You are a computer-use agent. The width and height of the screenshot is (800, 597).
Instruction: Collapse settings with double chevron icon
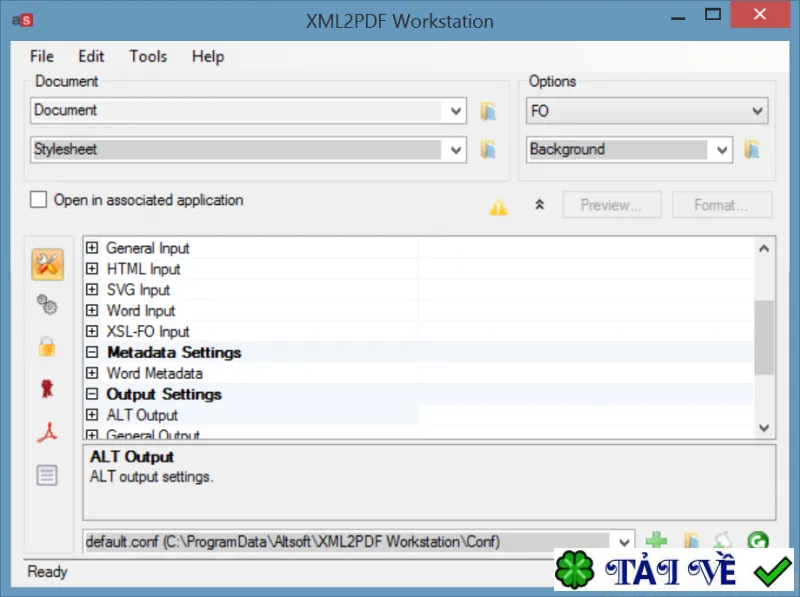[539, 205]
